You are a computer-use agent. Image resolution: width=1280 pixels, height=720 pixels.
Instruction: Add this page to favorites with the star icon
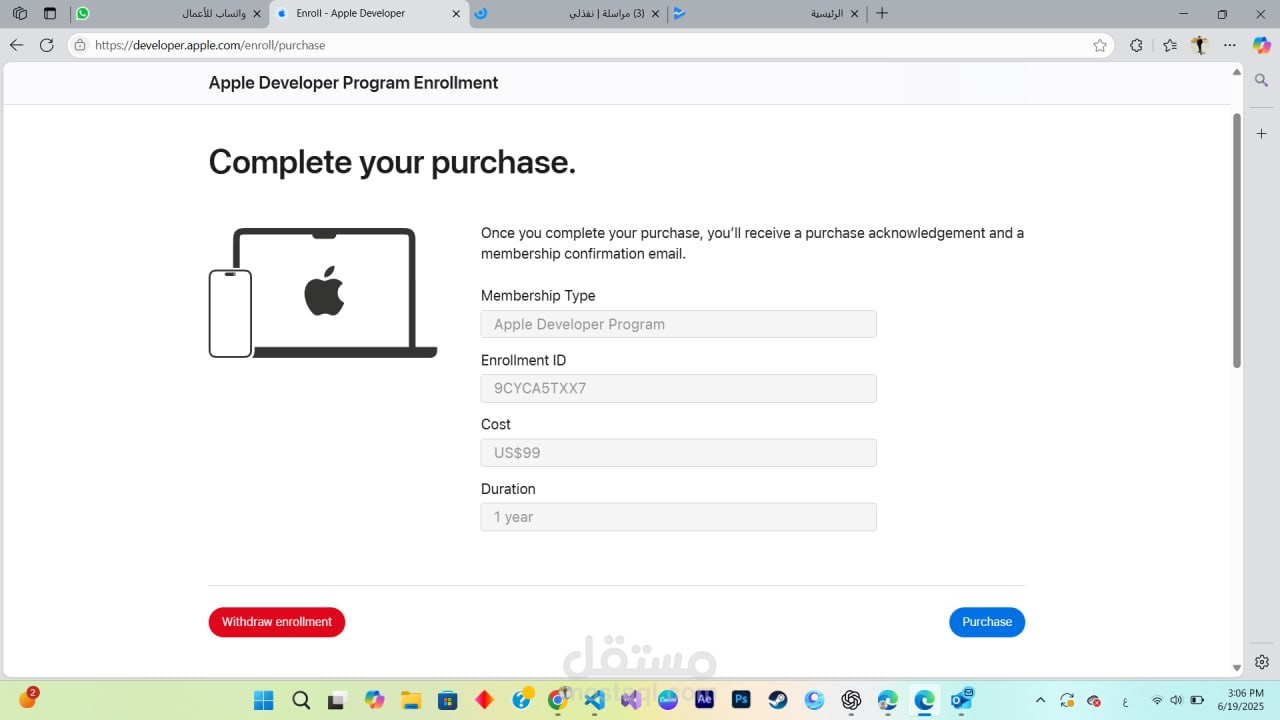tap(1099, 45)
